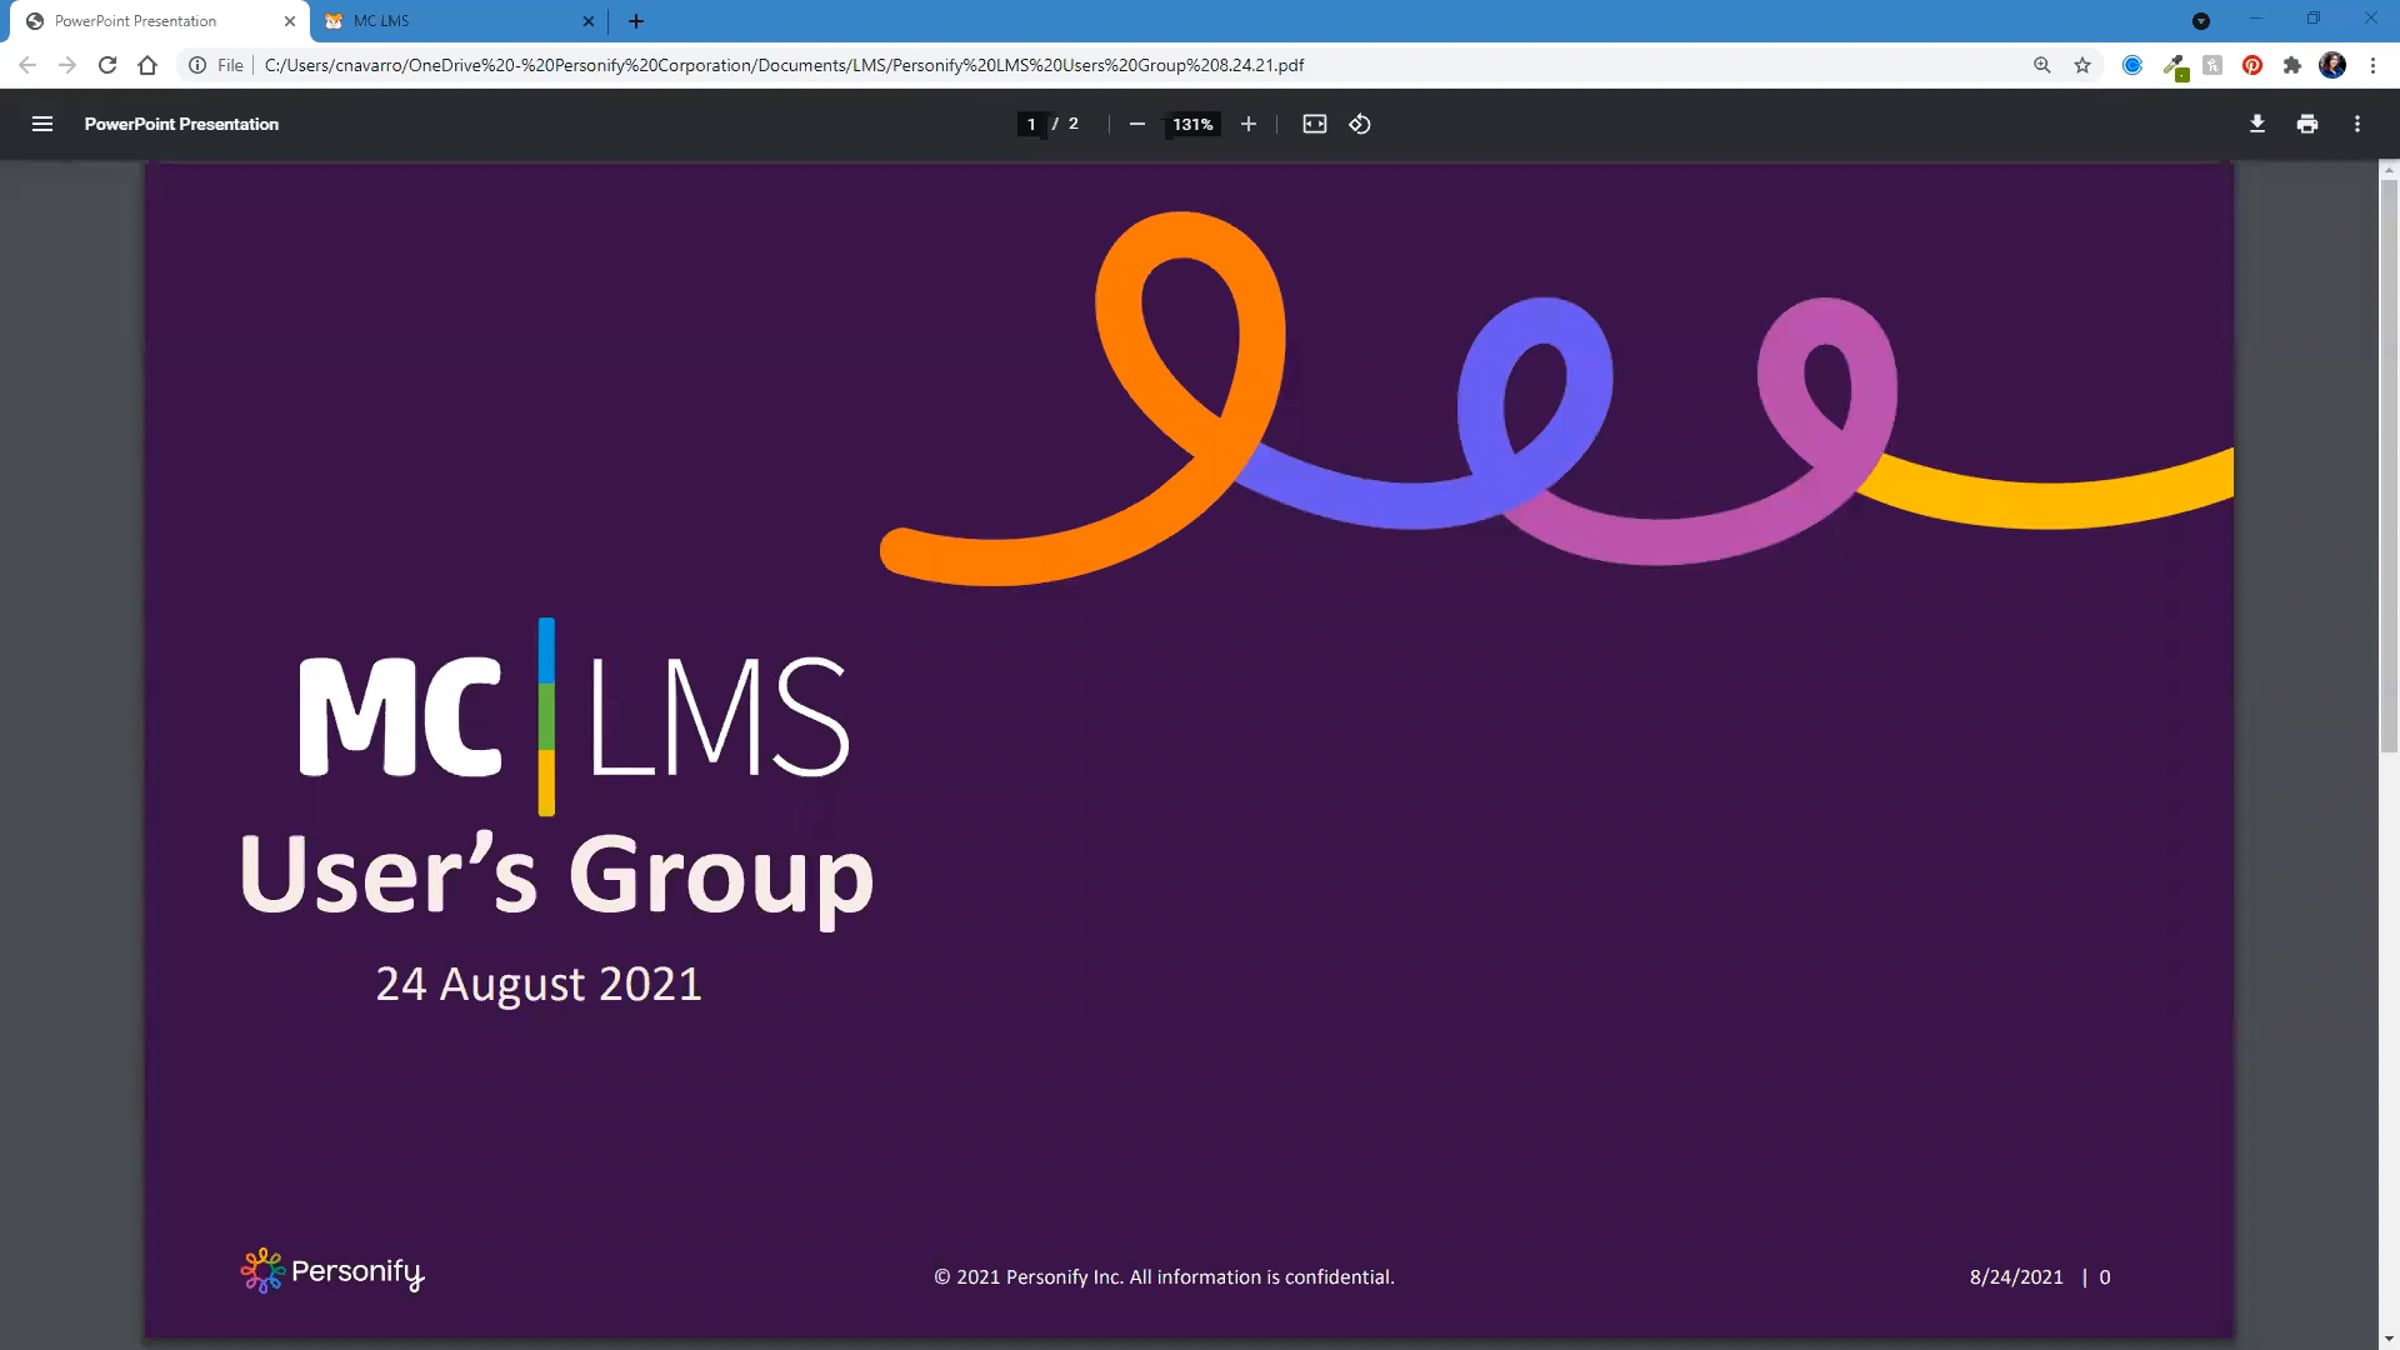This screenshot has height=1350, width=2400.
Task: Click the PDF page number field
Action: (1031, 124)
